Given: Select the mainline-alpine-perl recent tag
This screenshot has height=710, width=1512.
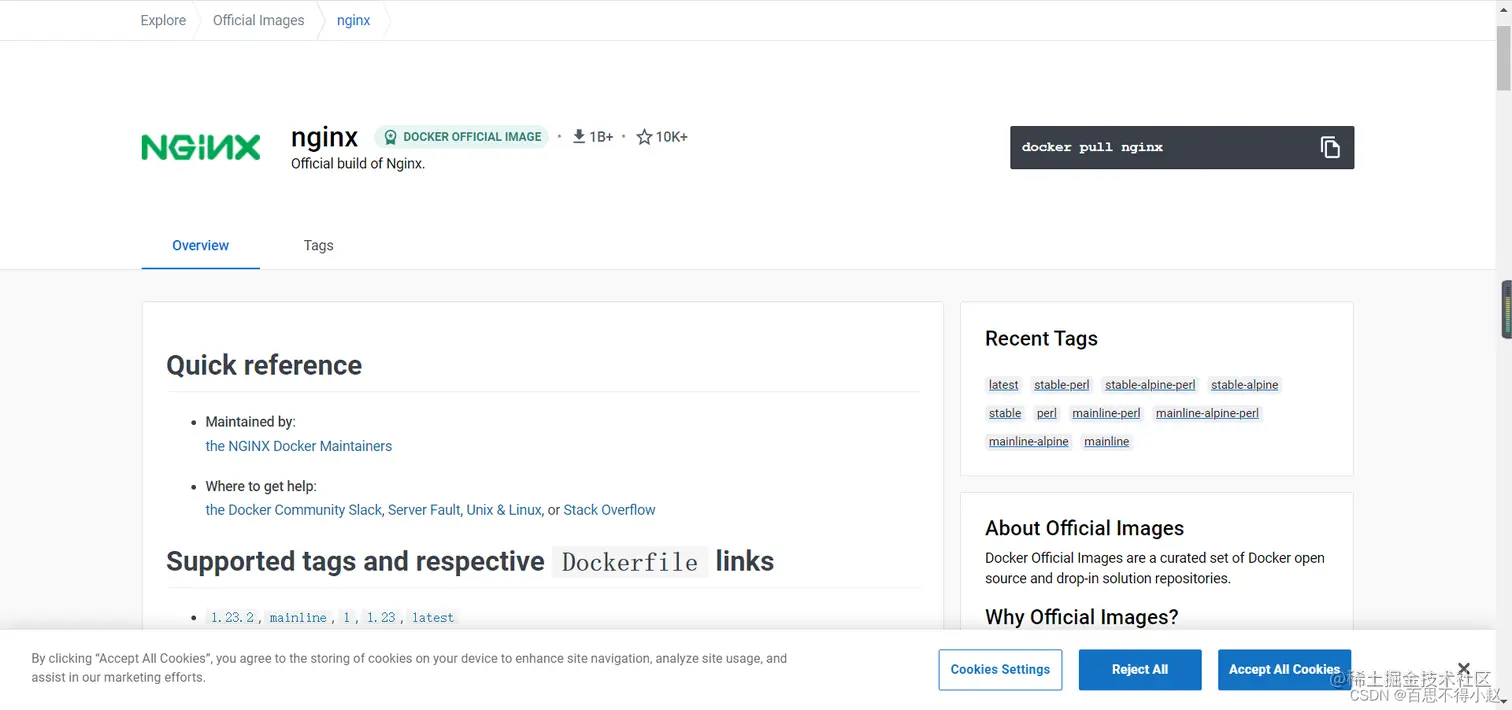Looking at the screenshot, I should (1207, 413).
